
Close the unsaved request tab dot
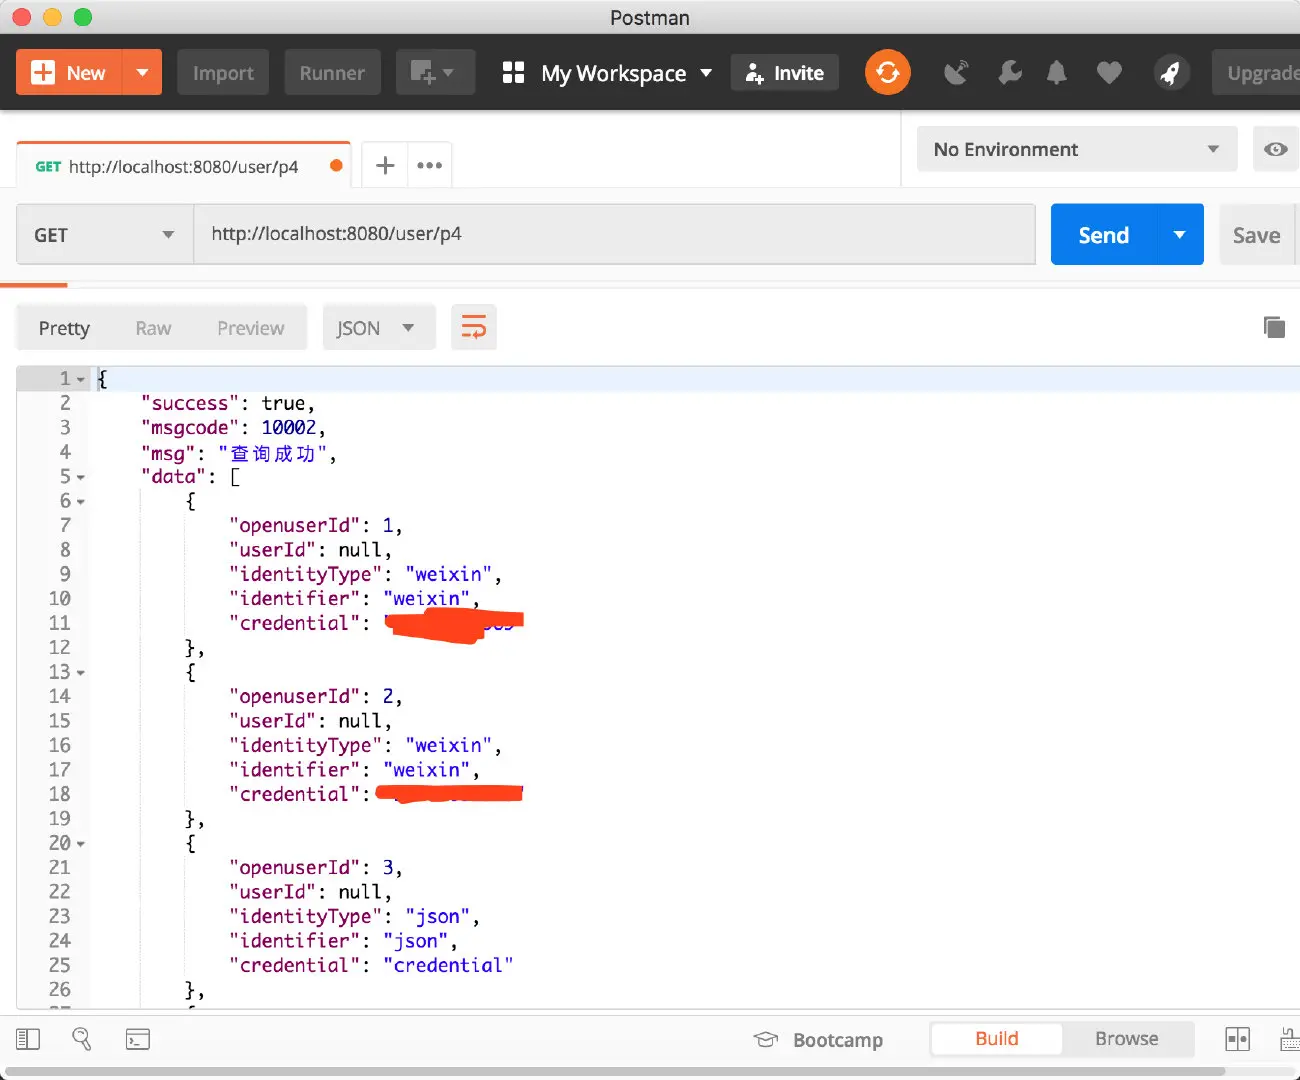pyautogui.click(x=336, y=166)
